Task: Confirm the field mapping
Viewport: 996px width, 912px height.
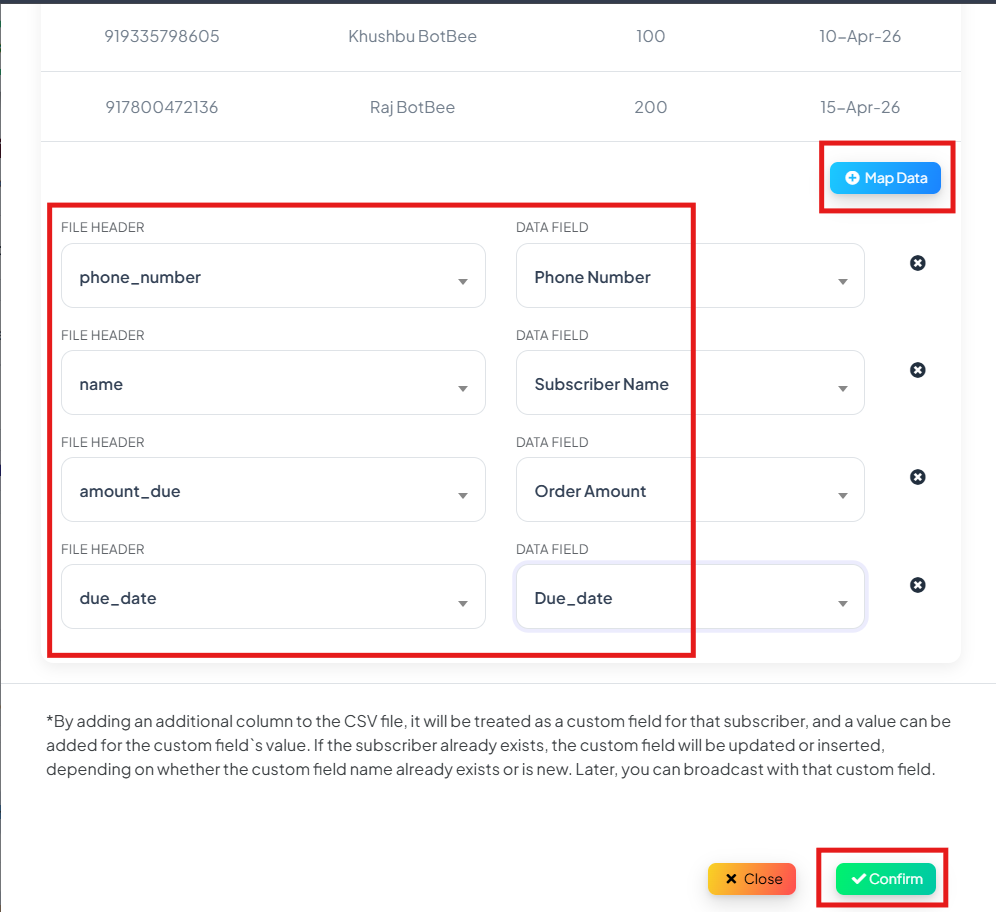Action: click(x=885, y=879)
